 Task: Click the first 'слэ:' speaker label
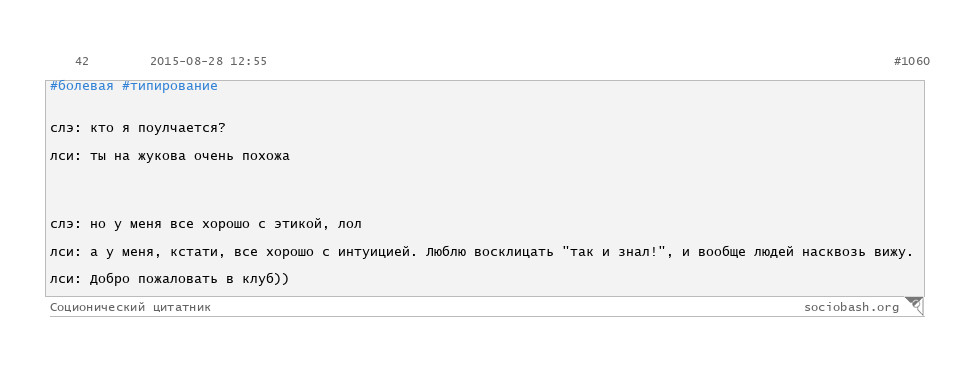pos(66,128)
